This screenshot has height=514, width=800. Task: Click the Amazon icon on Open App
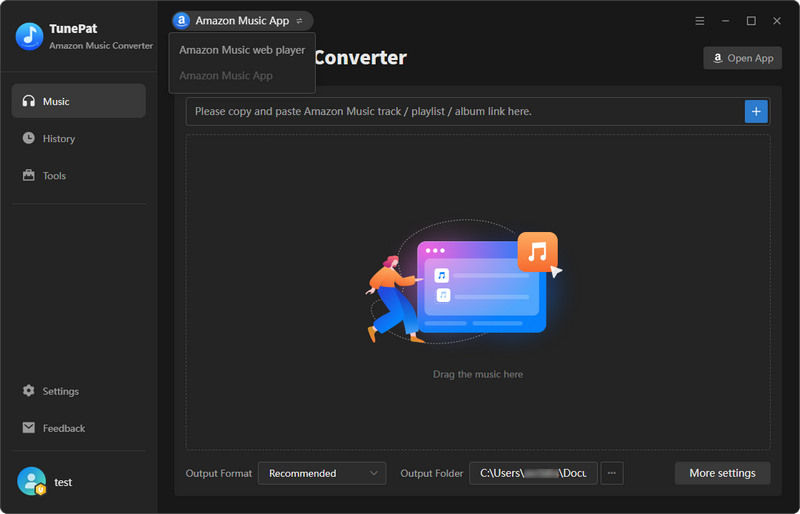[x=718, y=58]
